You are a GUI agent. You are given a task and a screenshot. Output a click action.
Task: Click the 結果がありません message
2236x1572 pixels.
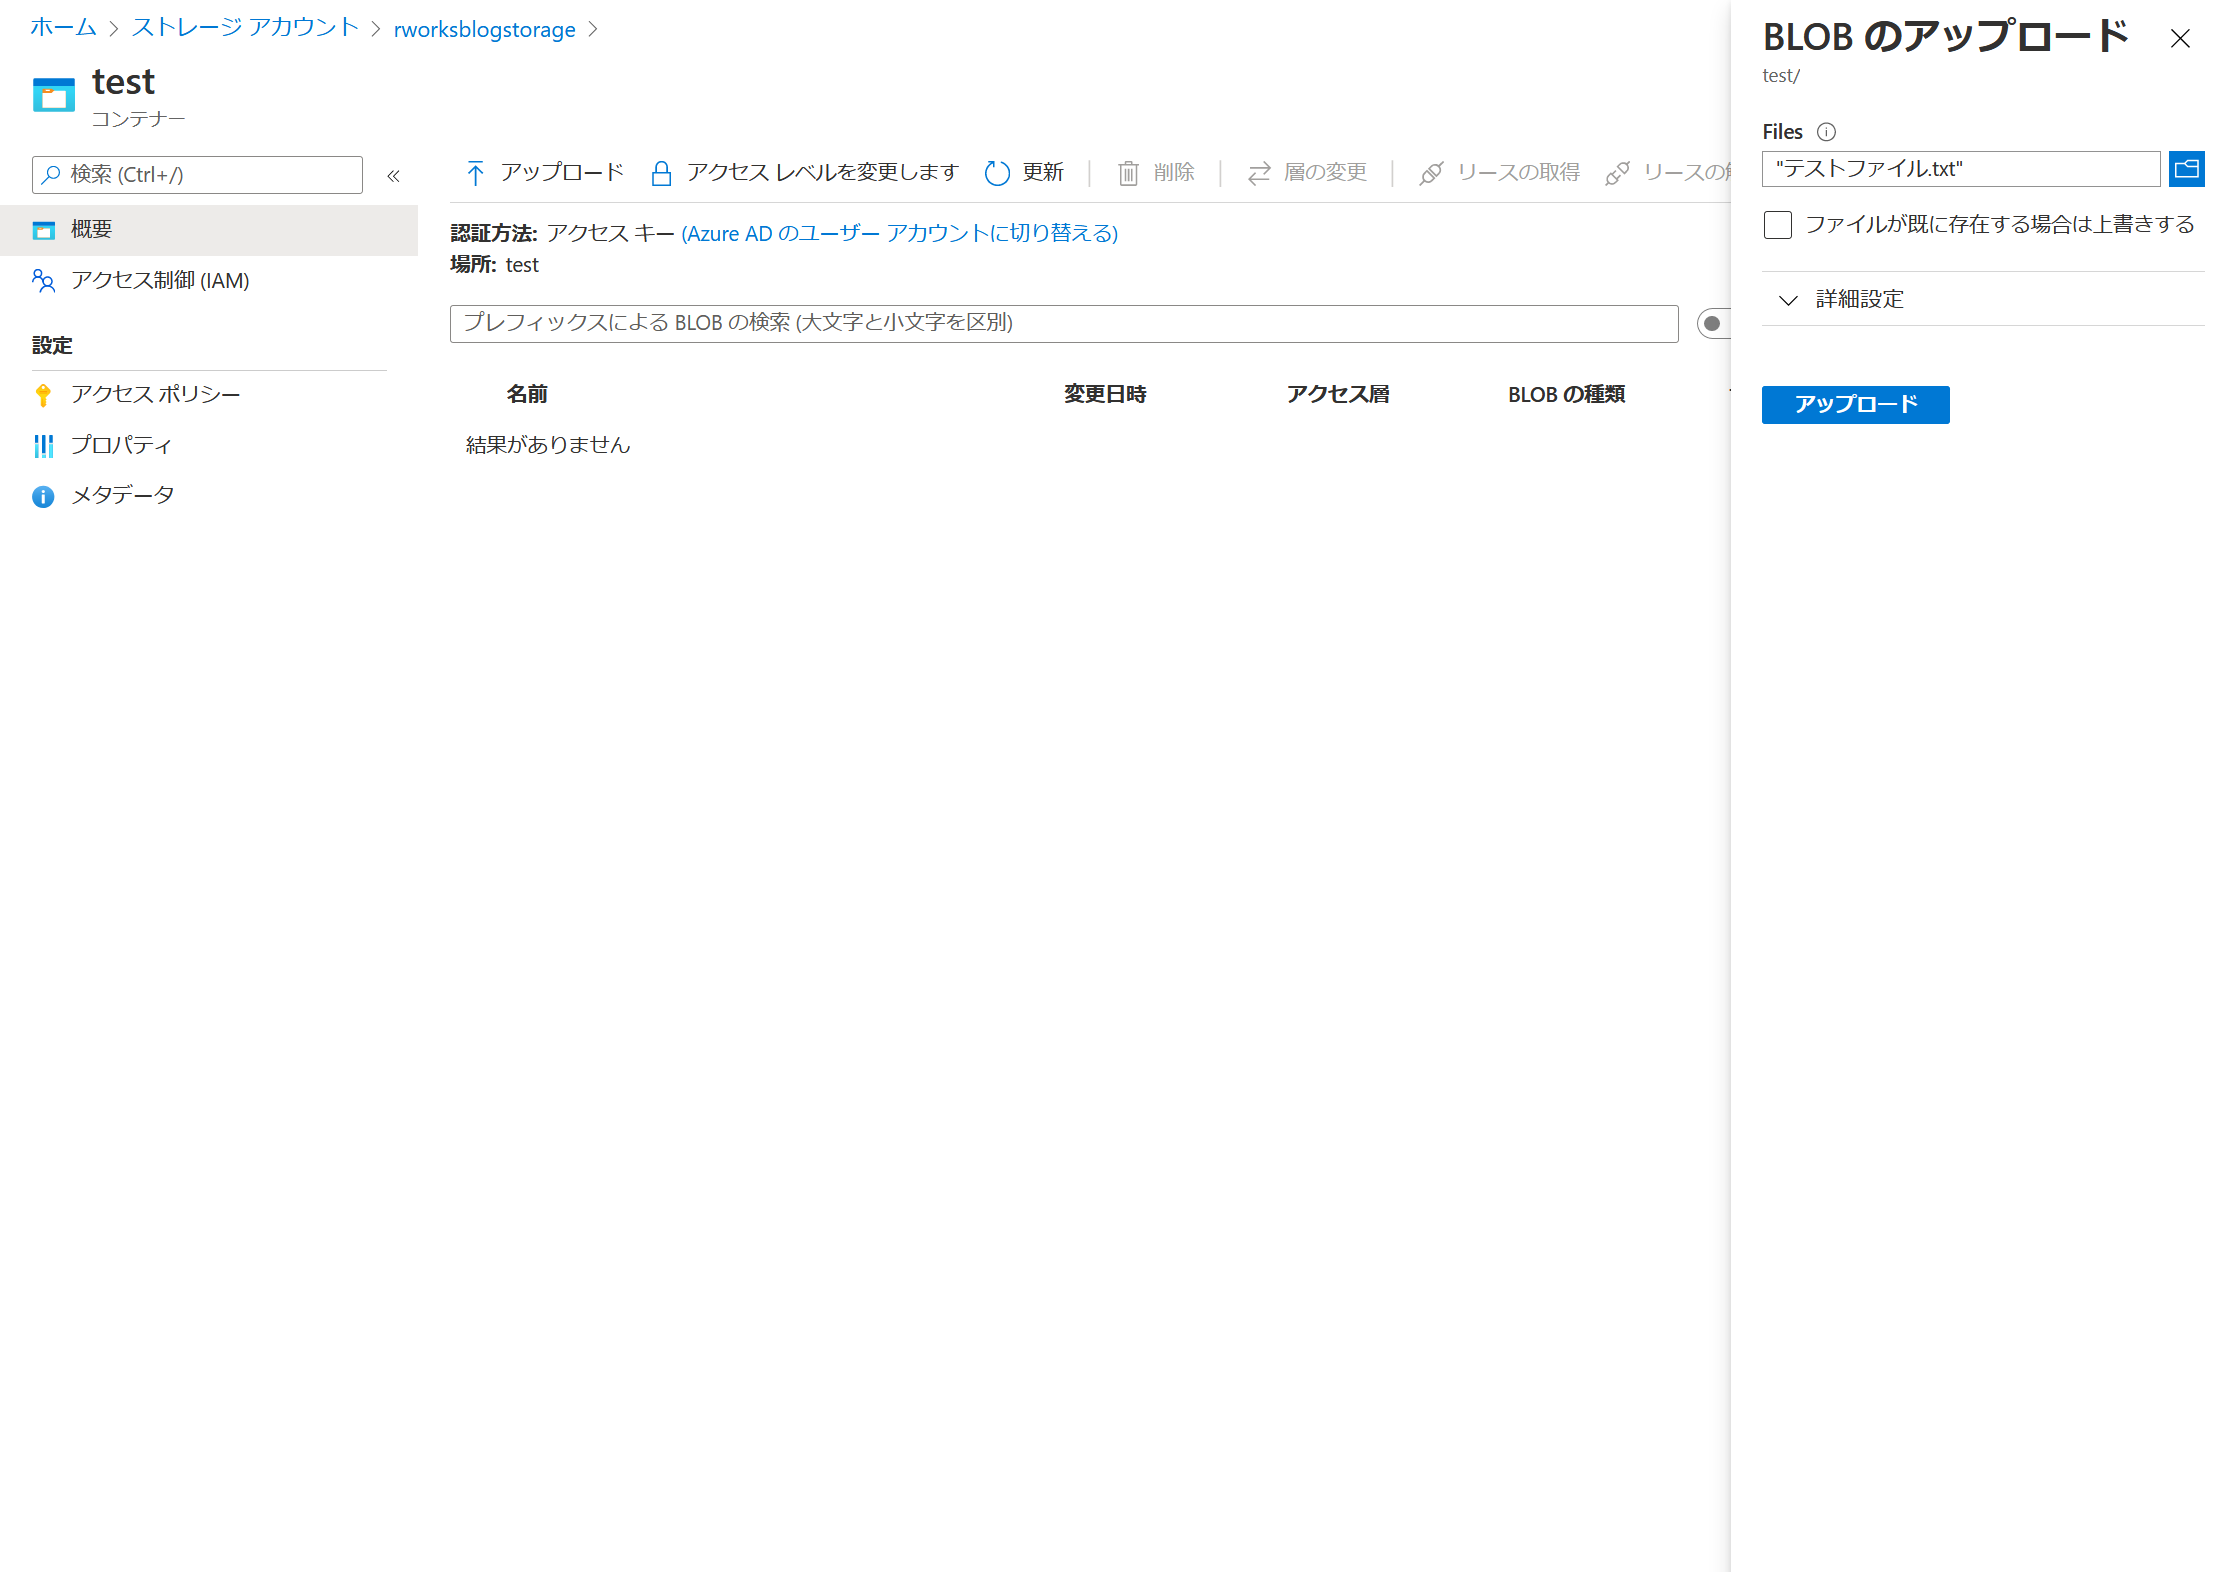(548, 445)
